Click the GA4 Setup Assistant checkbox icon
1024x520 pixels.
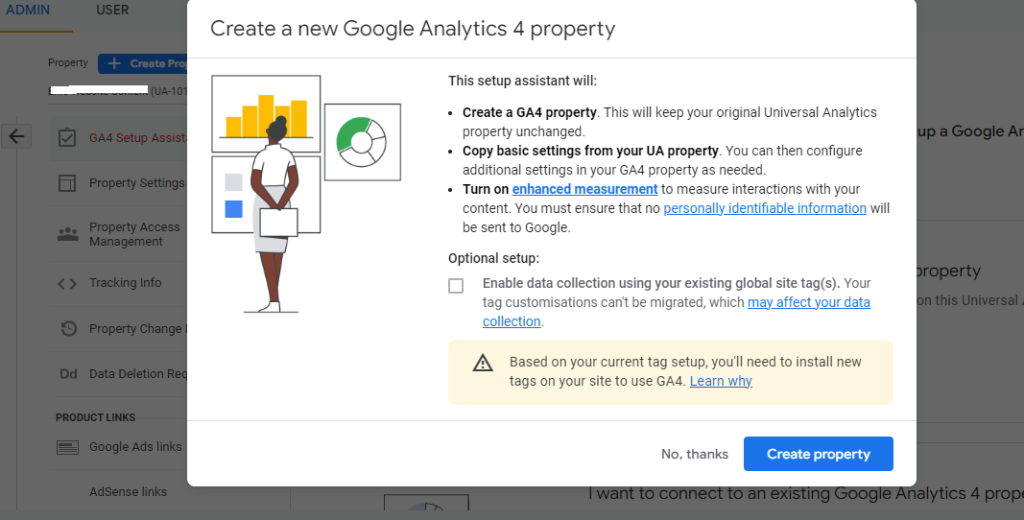67,138
